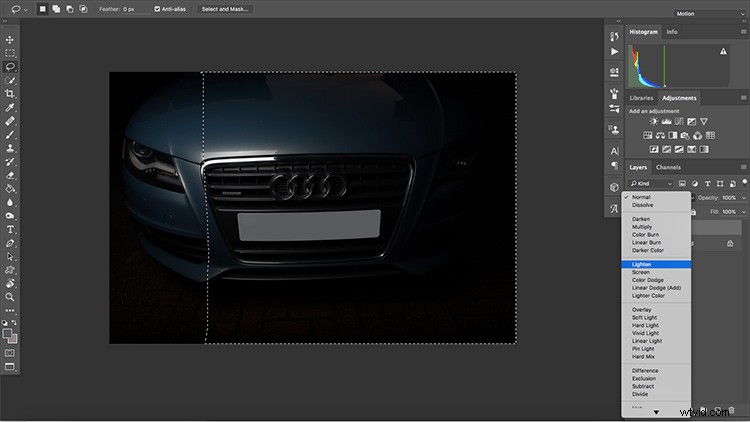The image size is (750, 422).
Task: Open the Actions play panel icon
Action: [x=614, y=52]
